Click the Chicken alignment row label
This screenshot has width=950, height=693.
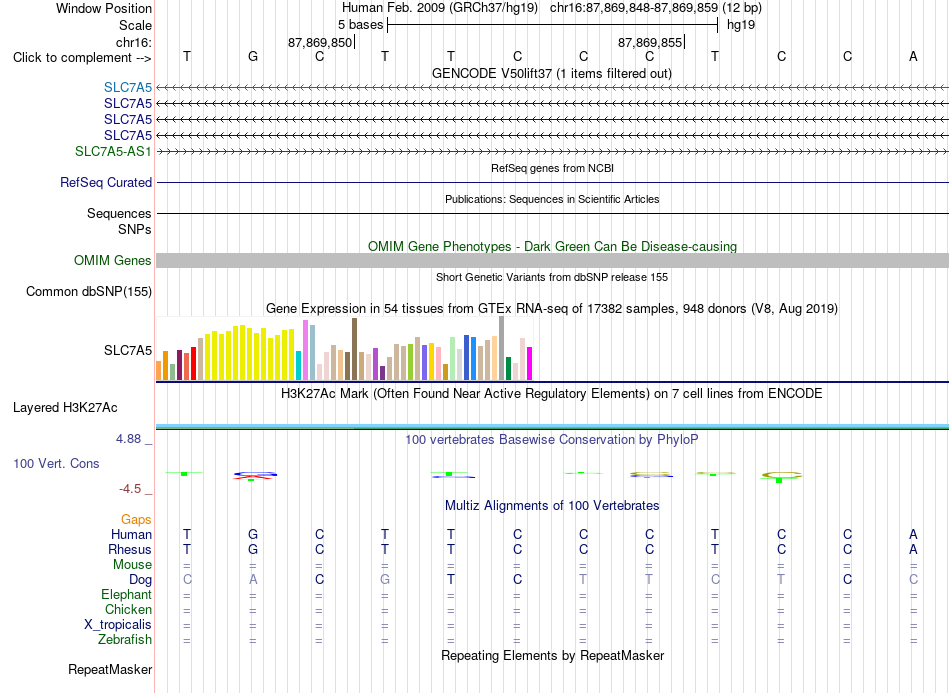pos(128,609)
